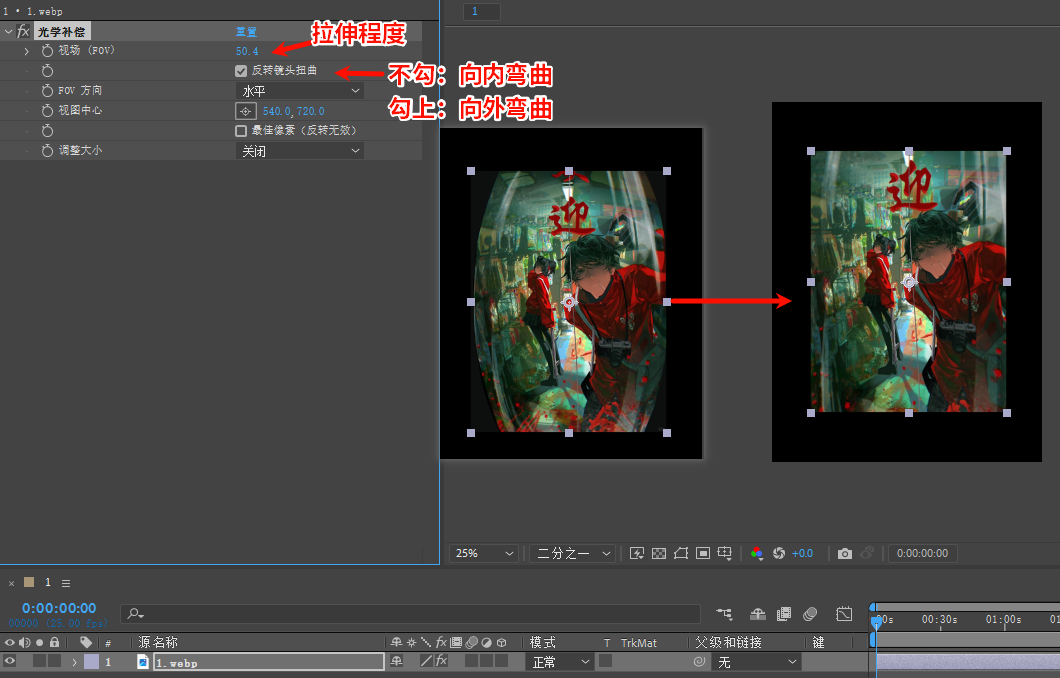The height and width of the screenshot is (678, 1060).
Task: Click the 父级和链接 column header
Action: tap(728, 642)
